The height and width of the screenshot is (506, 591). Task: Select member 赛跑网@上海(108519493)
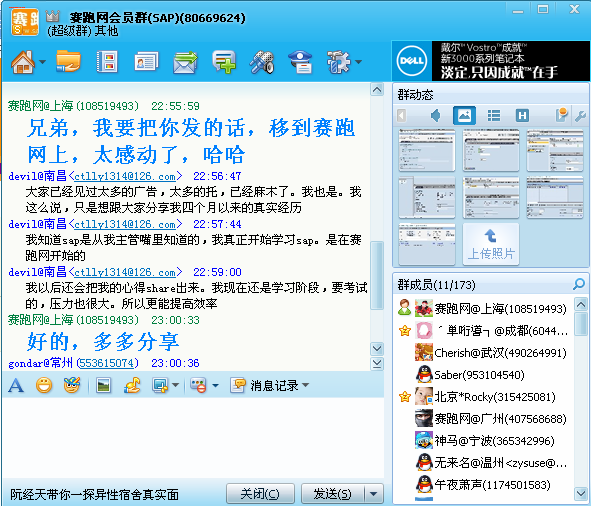coord(485,309)
